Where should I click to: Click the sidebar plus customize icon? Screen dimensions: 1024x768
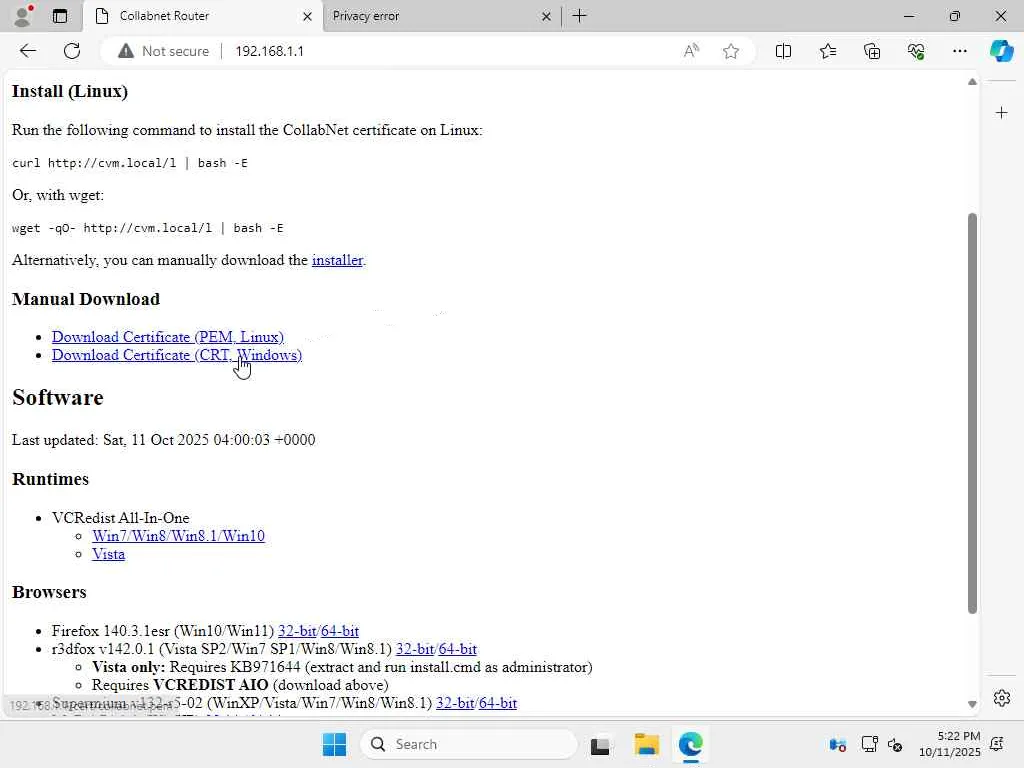point(1001,113)
